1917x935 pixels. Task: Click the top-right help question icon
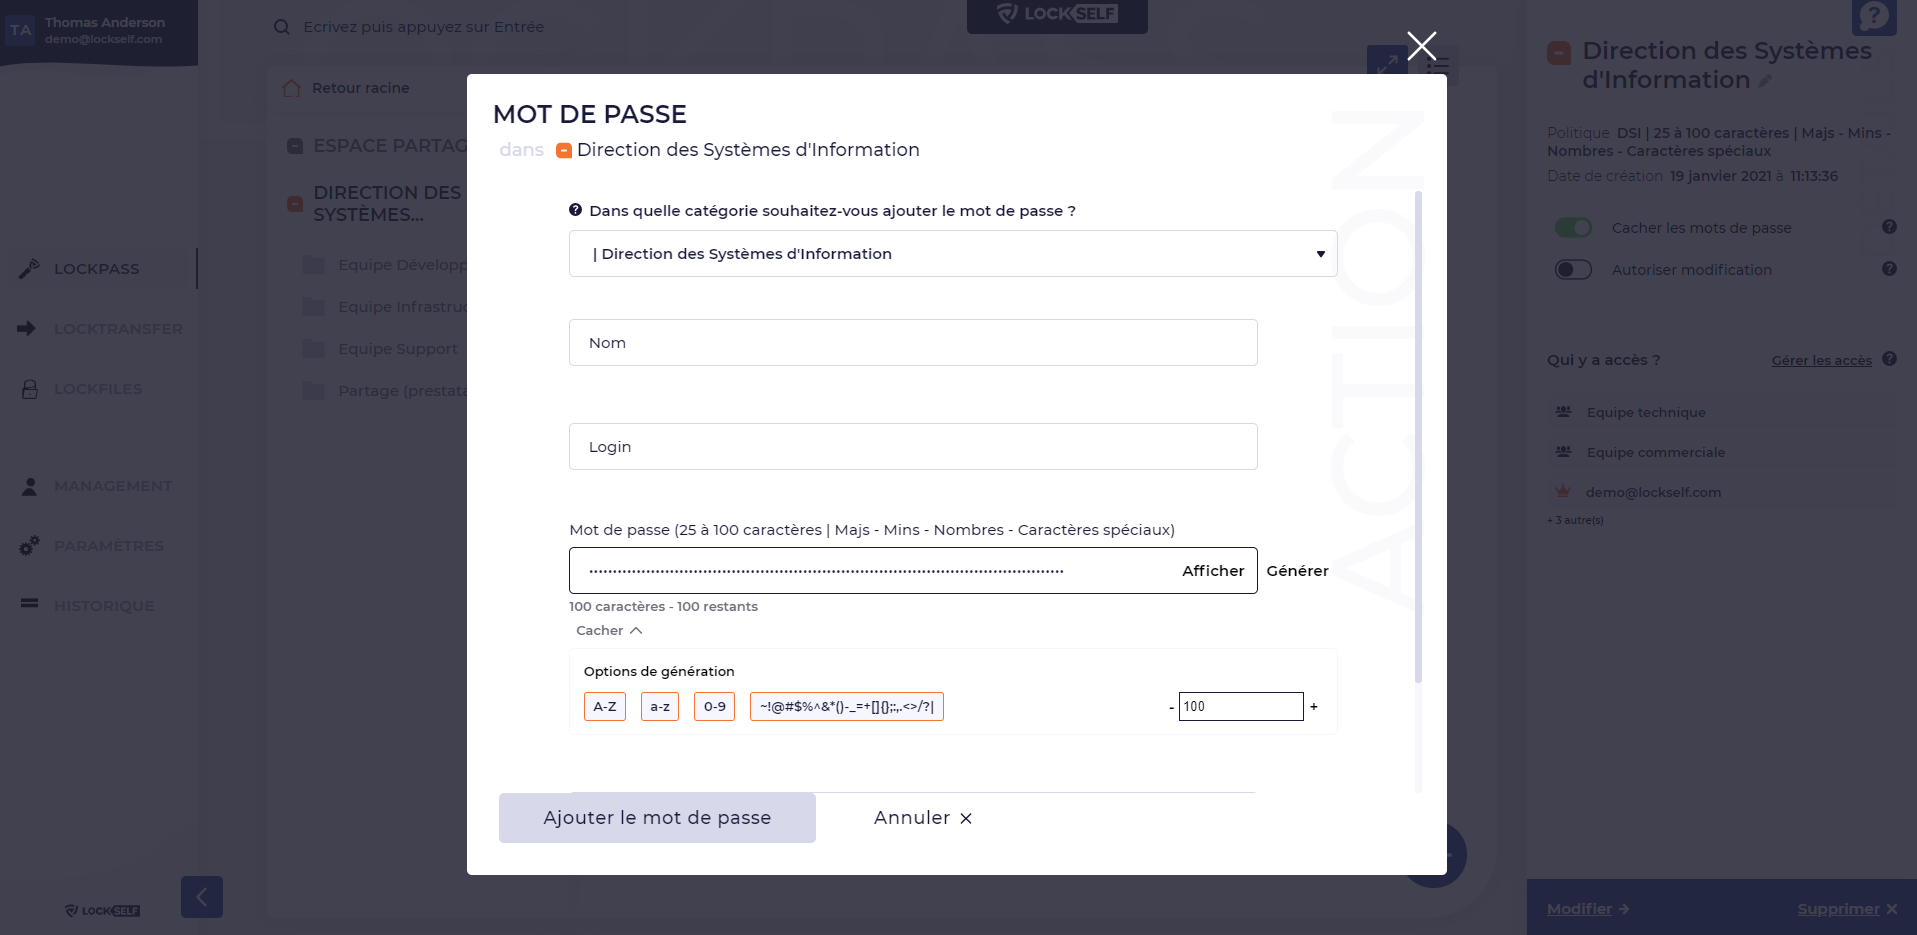(1874, 16)
